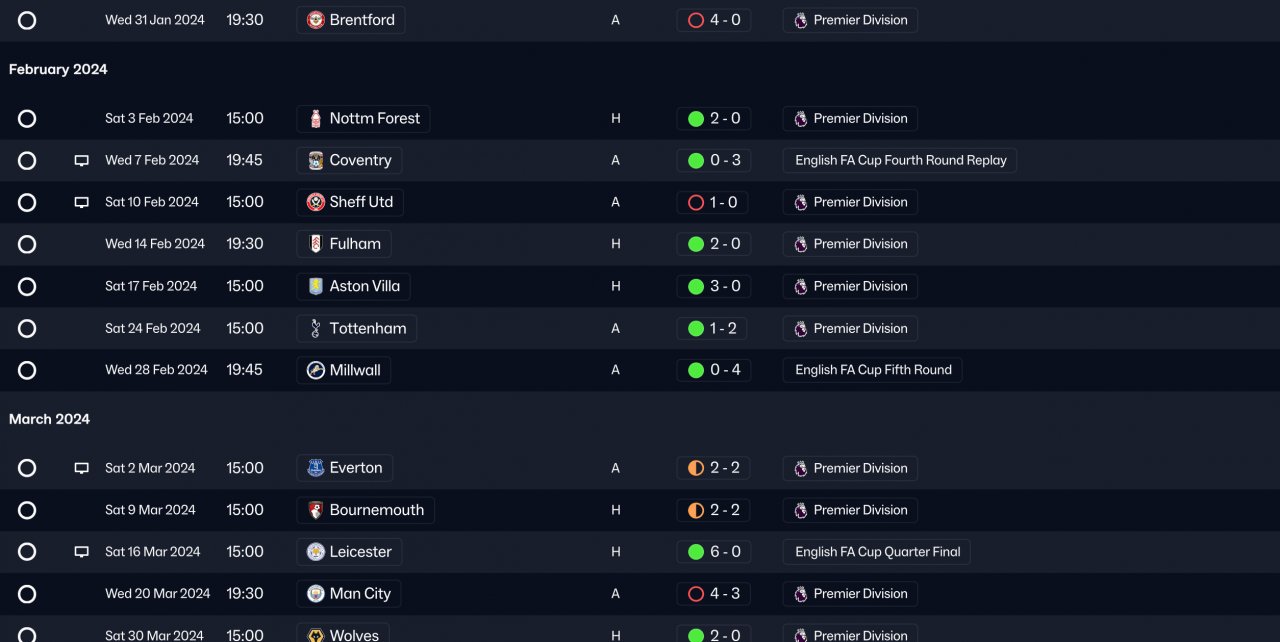1280x642 pixels.
Task: Click the Everton club badge icon
Action: 316,468
